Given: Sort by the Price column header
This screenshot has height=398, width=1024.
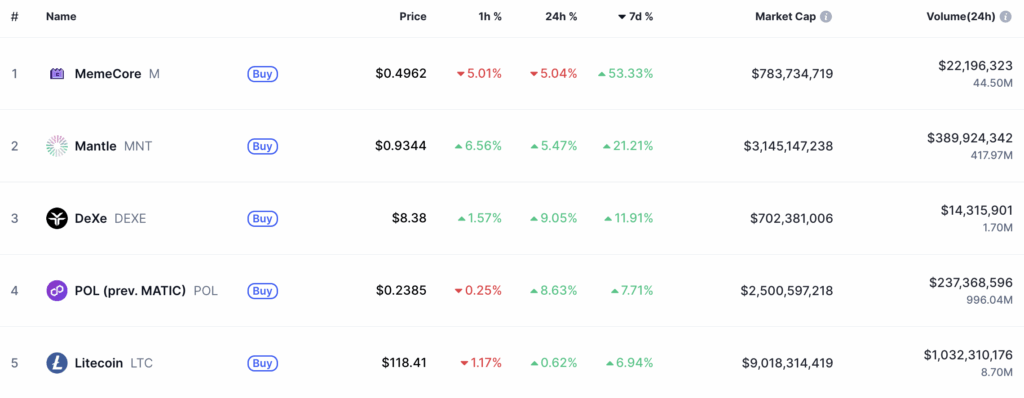Looking at the screenshot, I should pyautogui.click(x=413, y=17).
